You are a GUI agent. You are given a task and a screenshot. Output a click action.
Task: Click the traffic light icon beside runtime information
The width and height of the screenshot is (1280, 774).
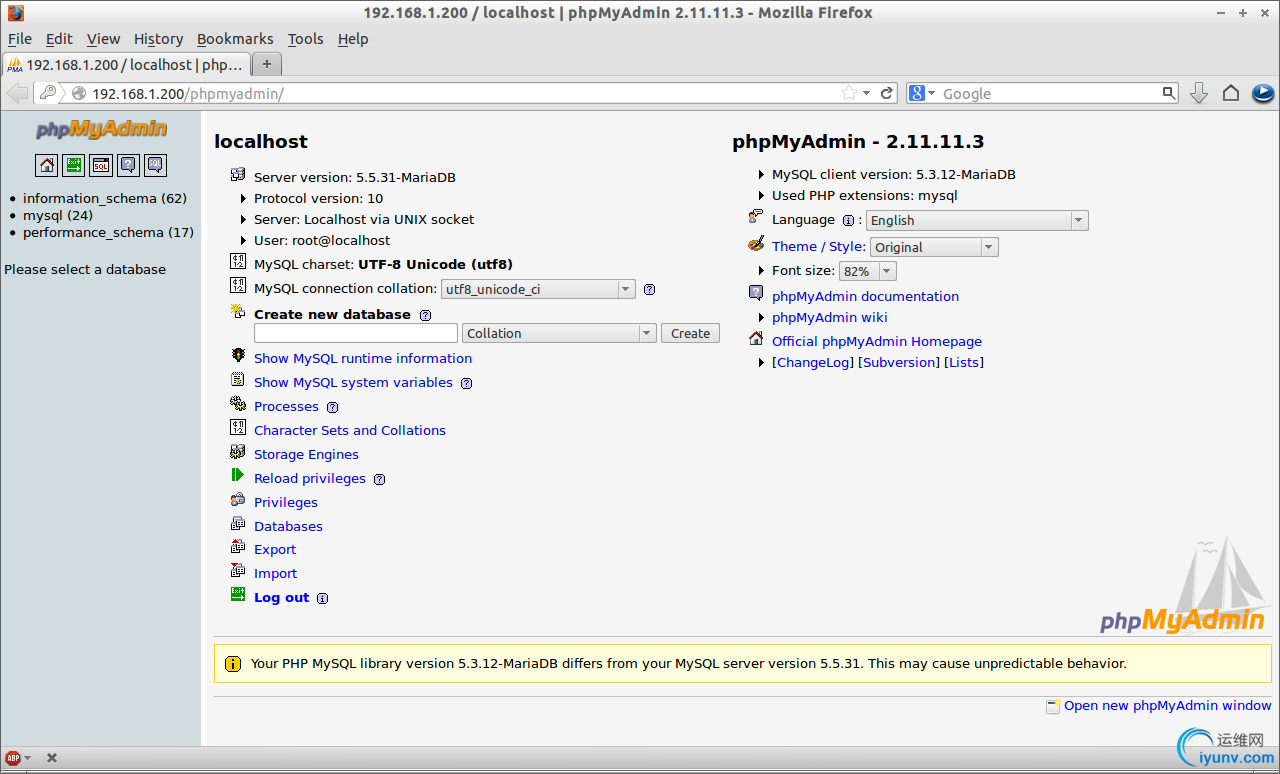[238, 356]
